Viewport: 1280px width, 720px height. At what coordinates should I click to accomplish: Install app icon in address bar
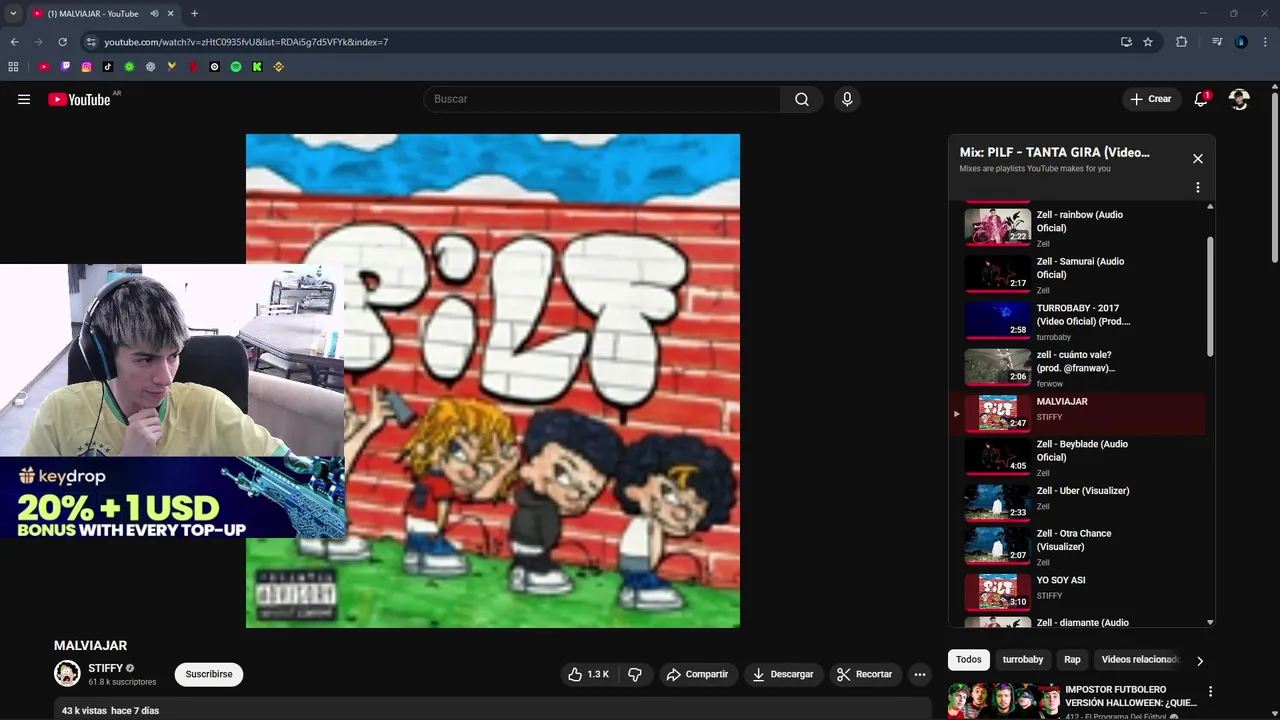pos(1126,42)
